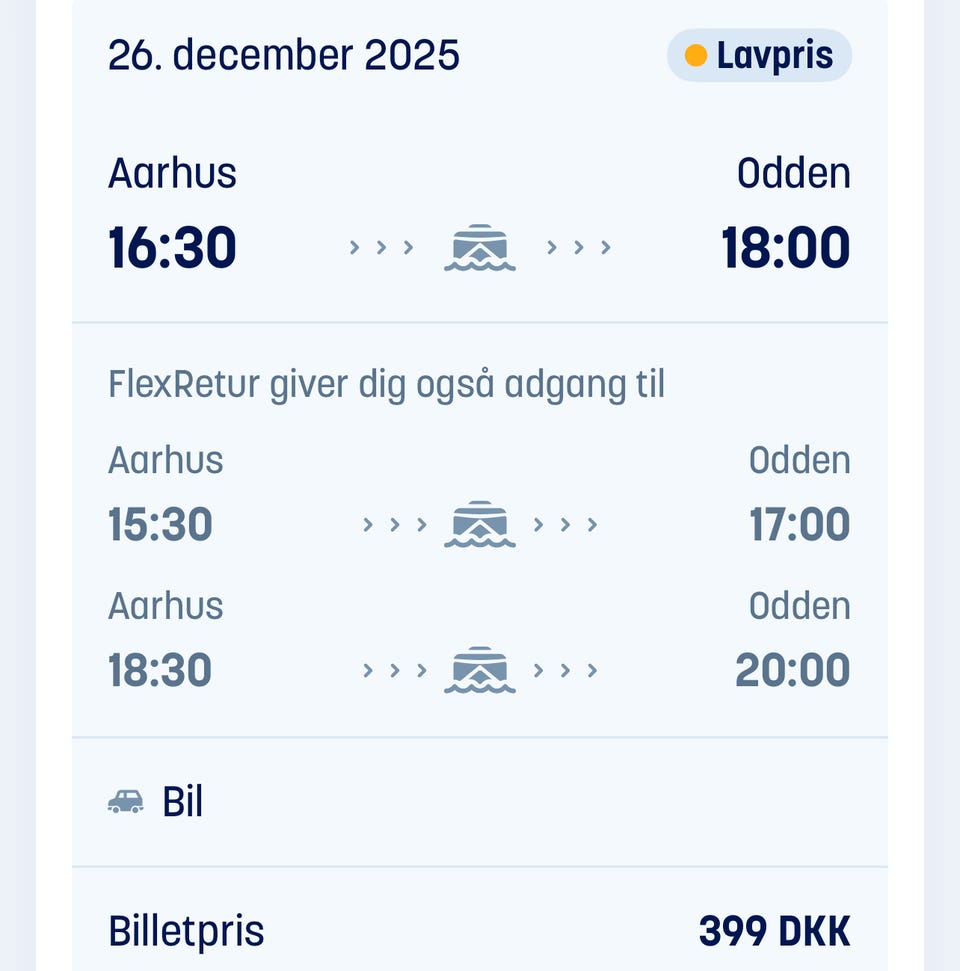Screen dimensions: 960x971
Task: Tap the 26. december 2025 date
Action: [x=284, y=56]
